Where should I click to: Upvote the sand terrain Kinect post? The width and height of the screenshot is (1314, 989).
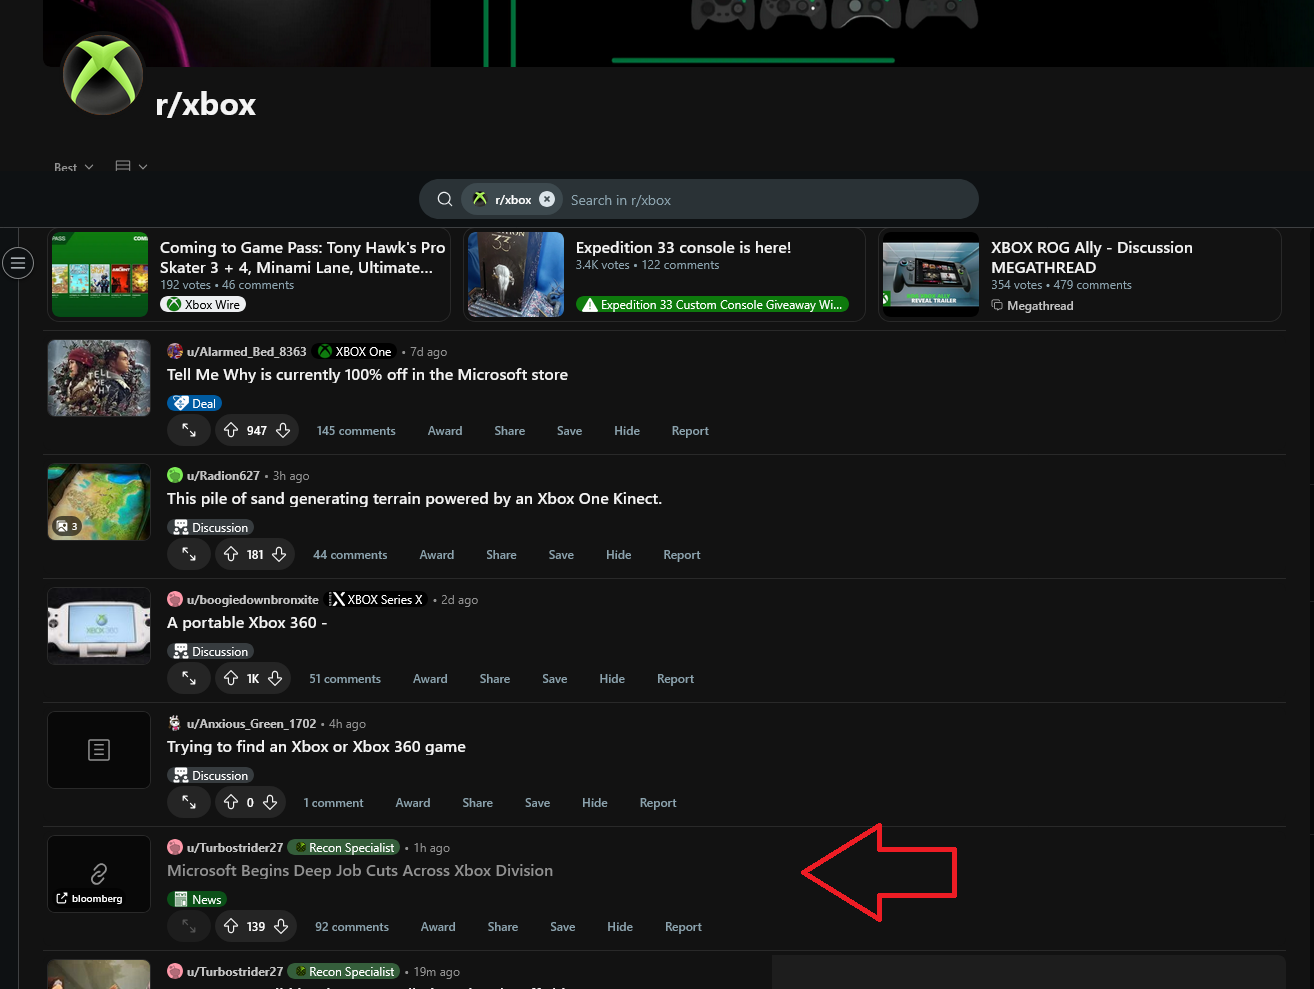[231, 554]
